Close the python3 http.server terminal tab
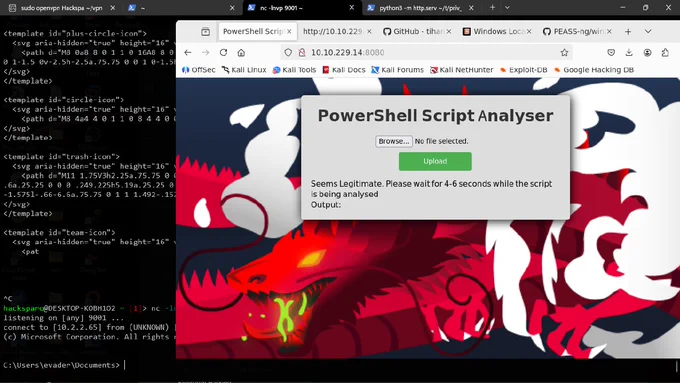The image size is (680, 383). [471, 8]
